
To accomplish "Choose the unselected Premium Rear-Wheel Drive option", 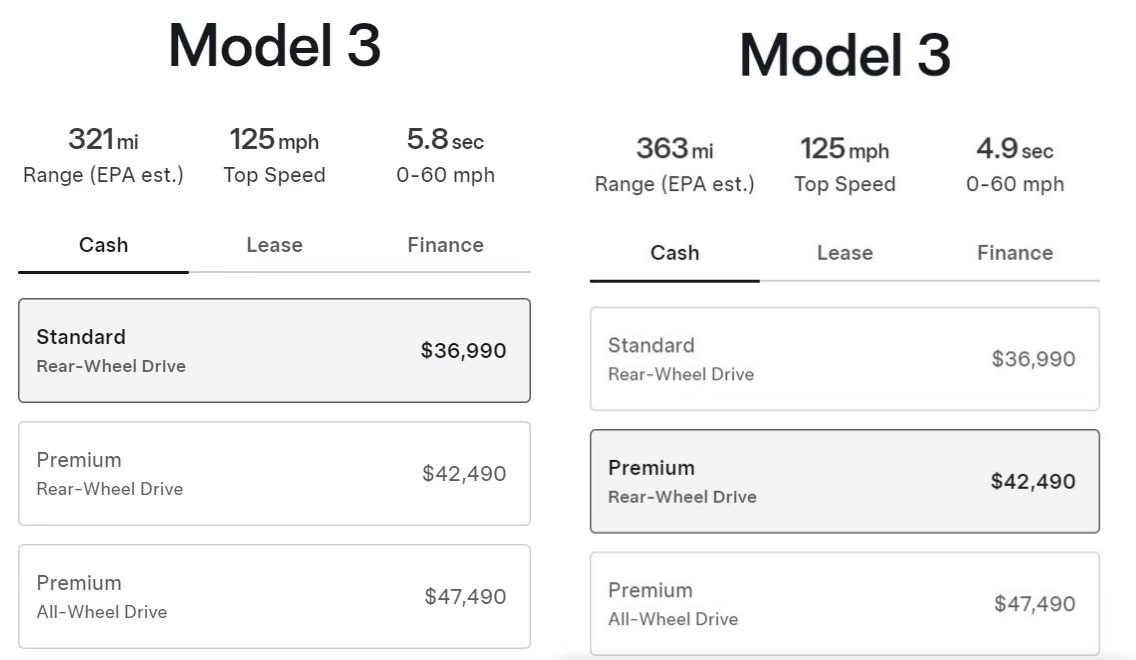I will pyautogui.click(x=274, y=474).
